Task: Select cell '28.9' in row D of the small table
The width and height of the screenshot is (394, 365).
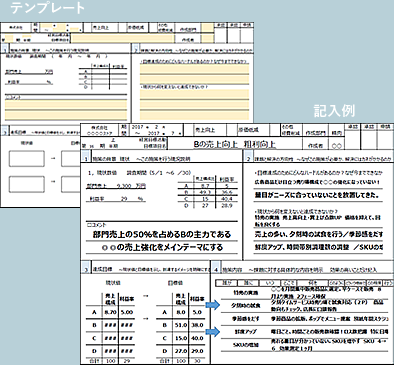Action: [227, 205]
